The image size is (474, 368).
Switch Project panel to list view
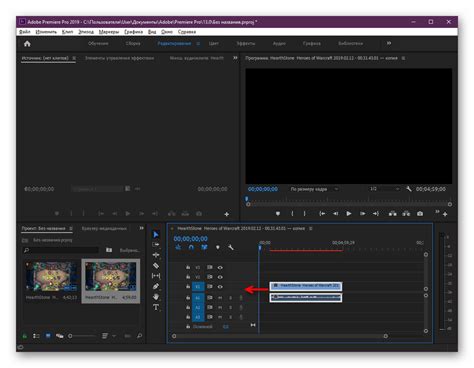[x=36, y=336]
